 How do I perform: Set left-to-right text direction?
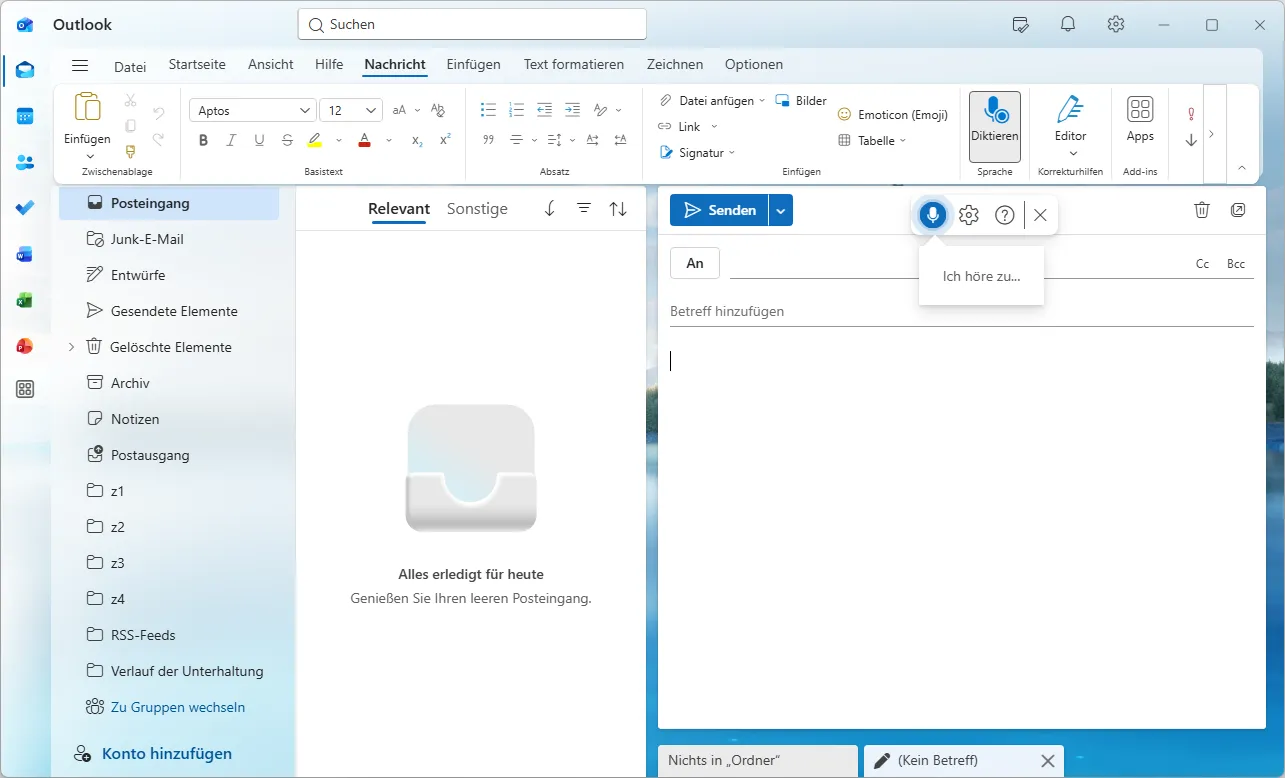tap(593, 140)
